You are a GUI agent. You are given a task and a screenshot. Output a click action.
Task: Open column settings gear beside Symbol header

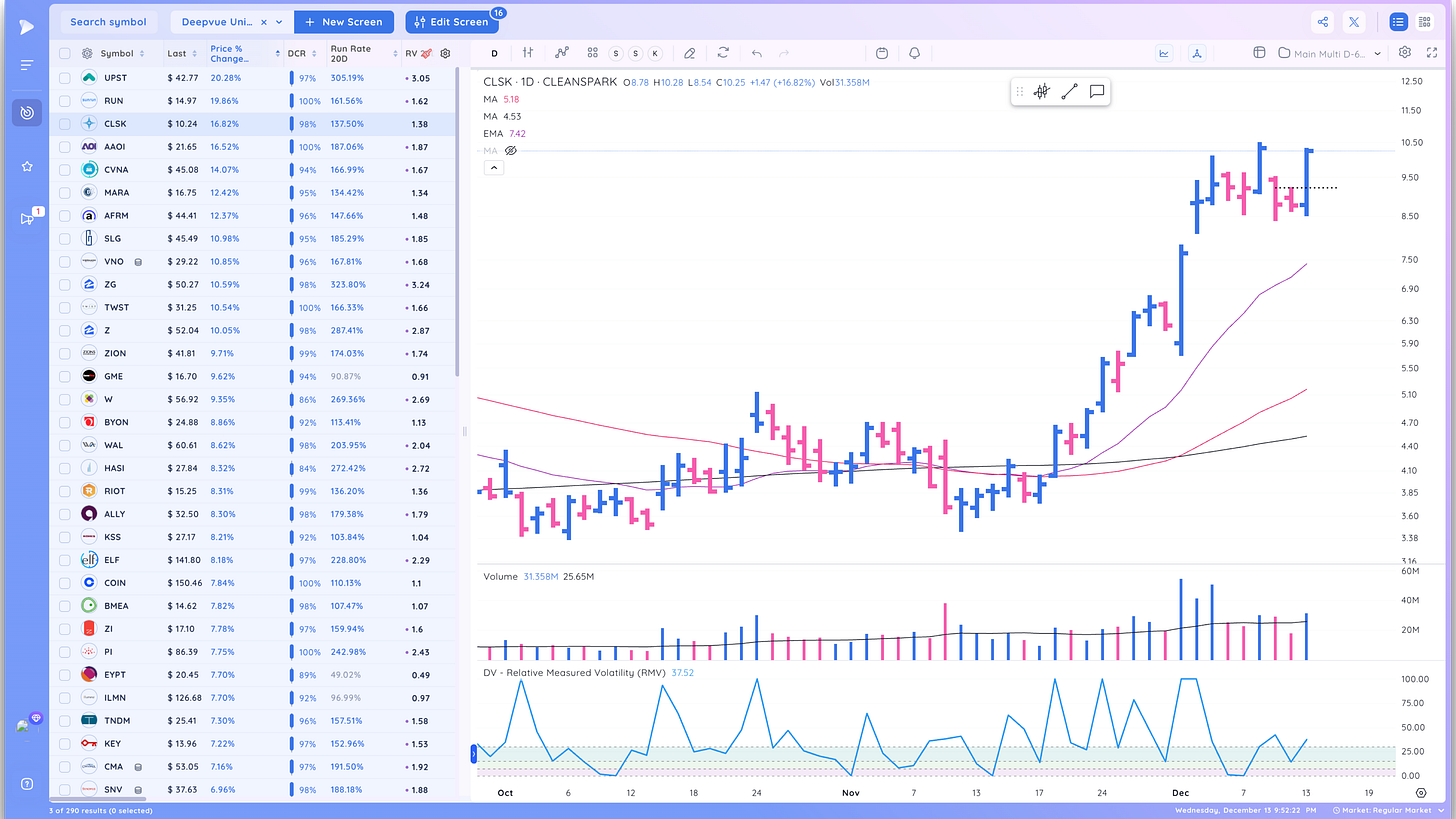click(x=88, y=53)
